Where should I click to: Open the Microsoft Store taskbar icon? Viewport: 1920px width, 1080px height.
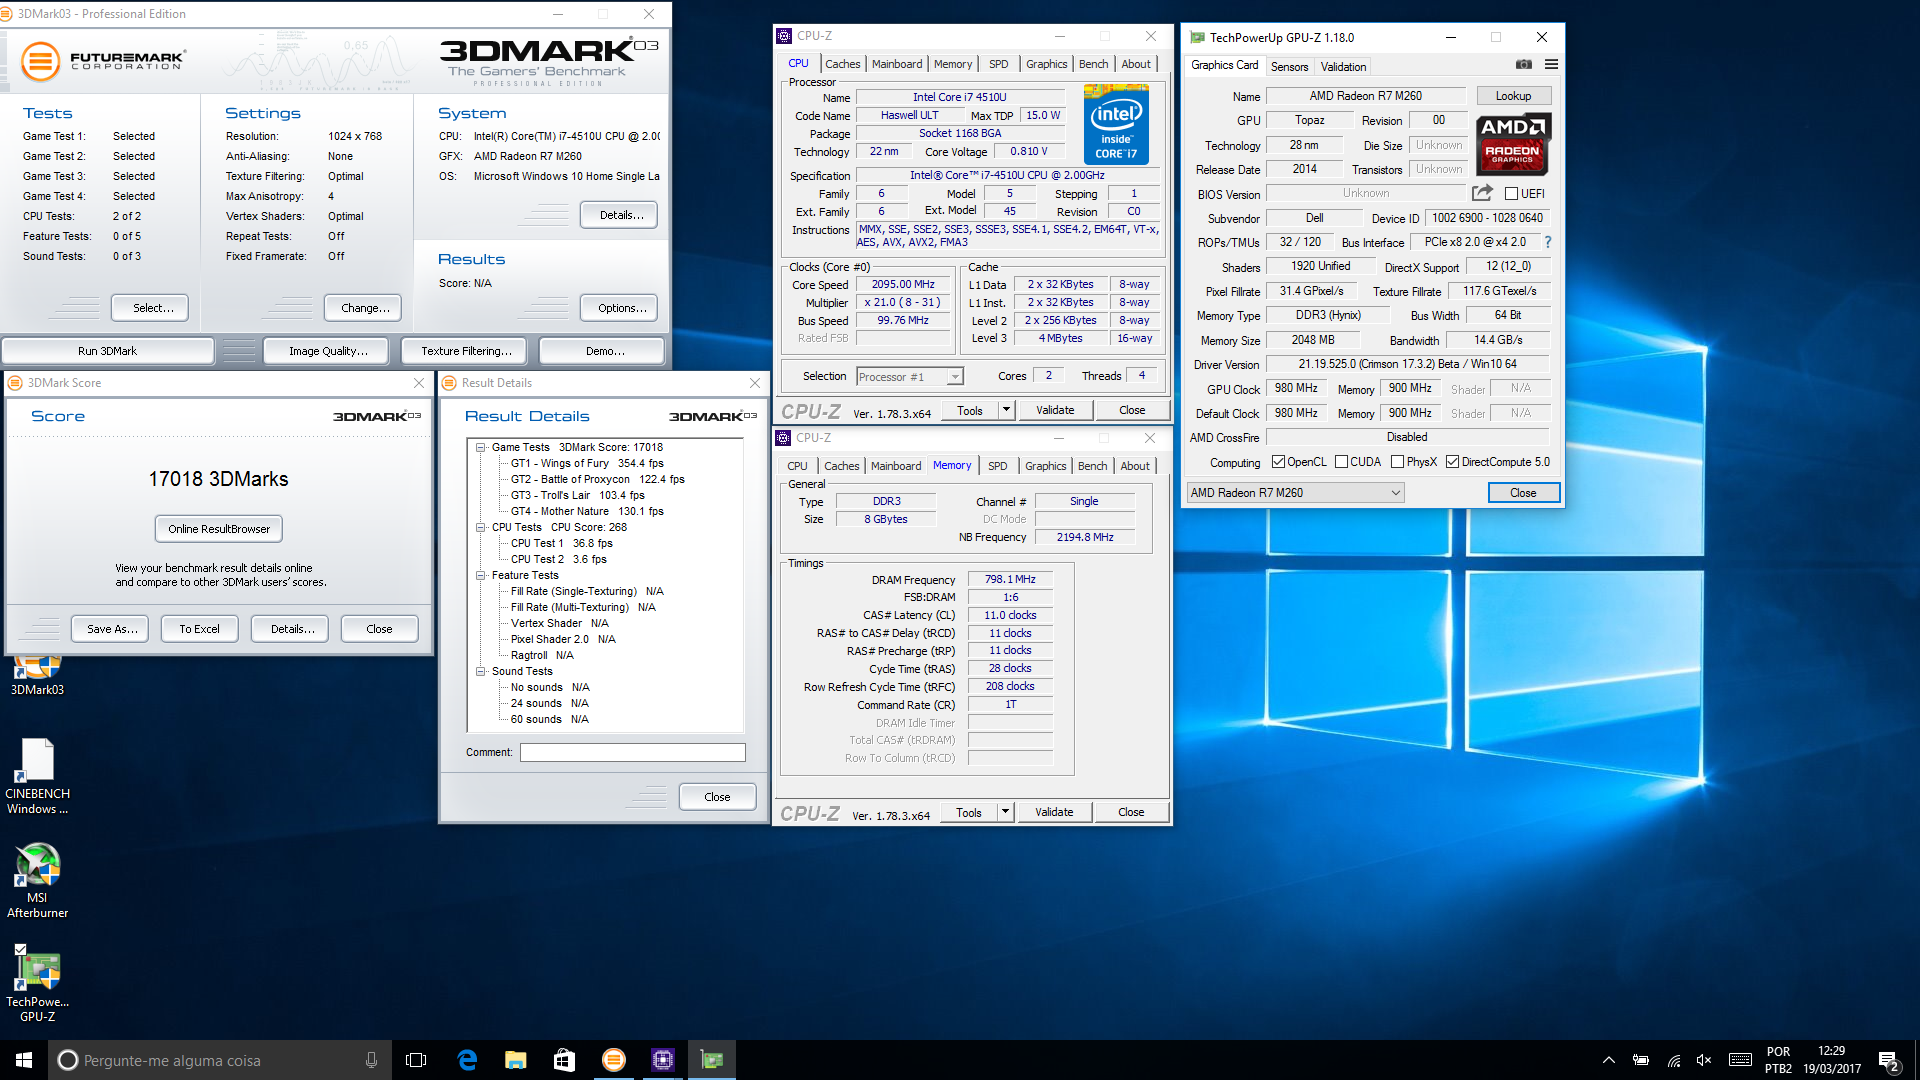(565, 1060)
